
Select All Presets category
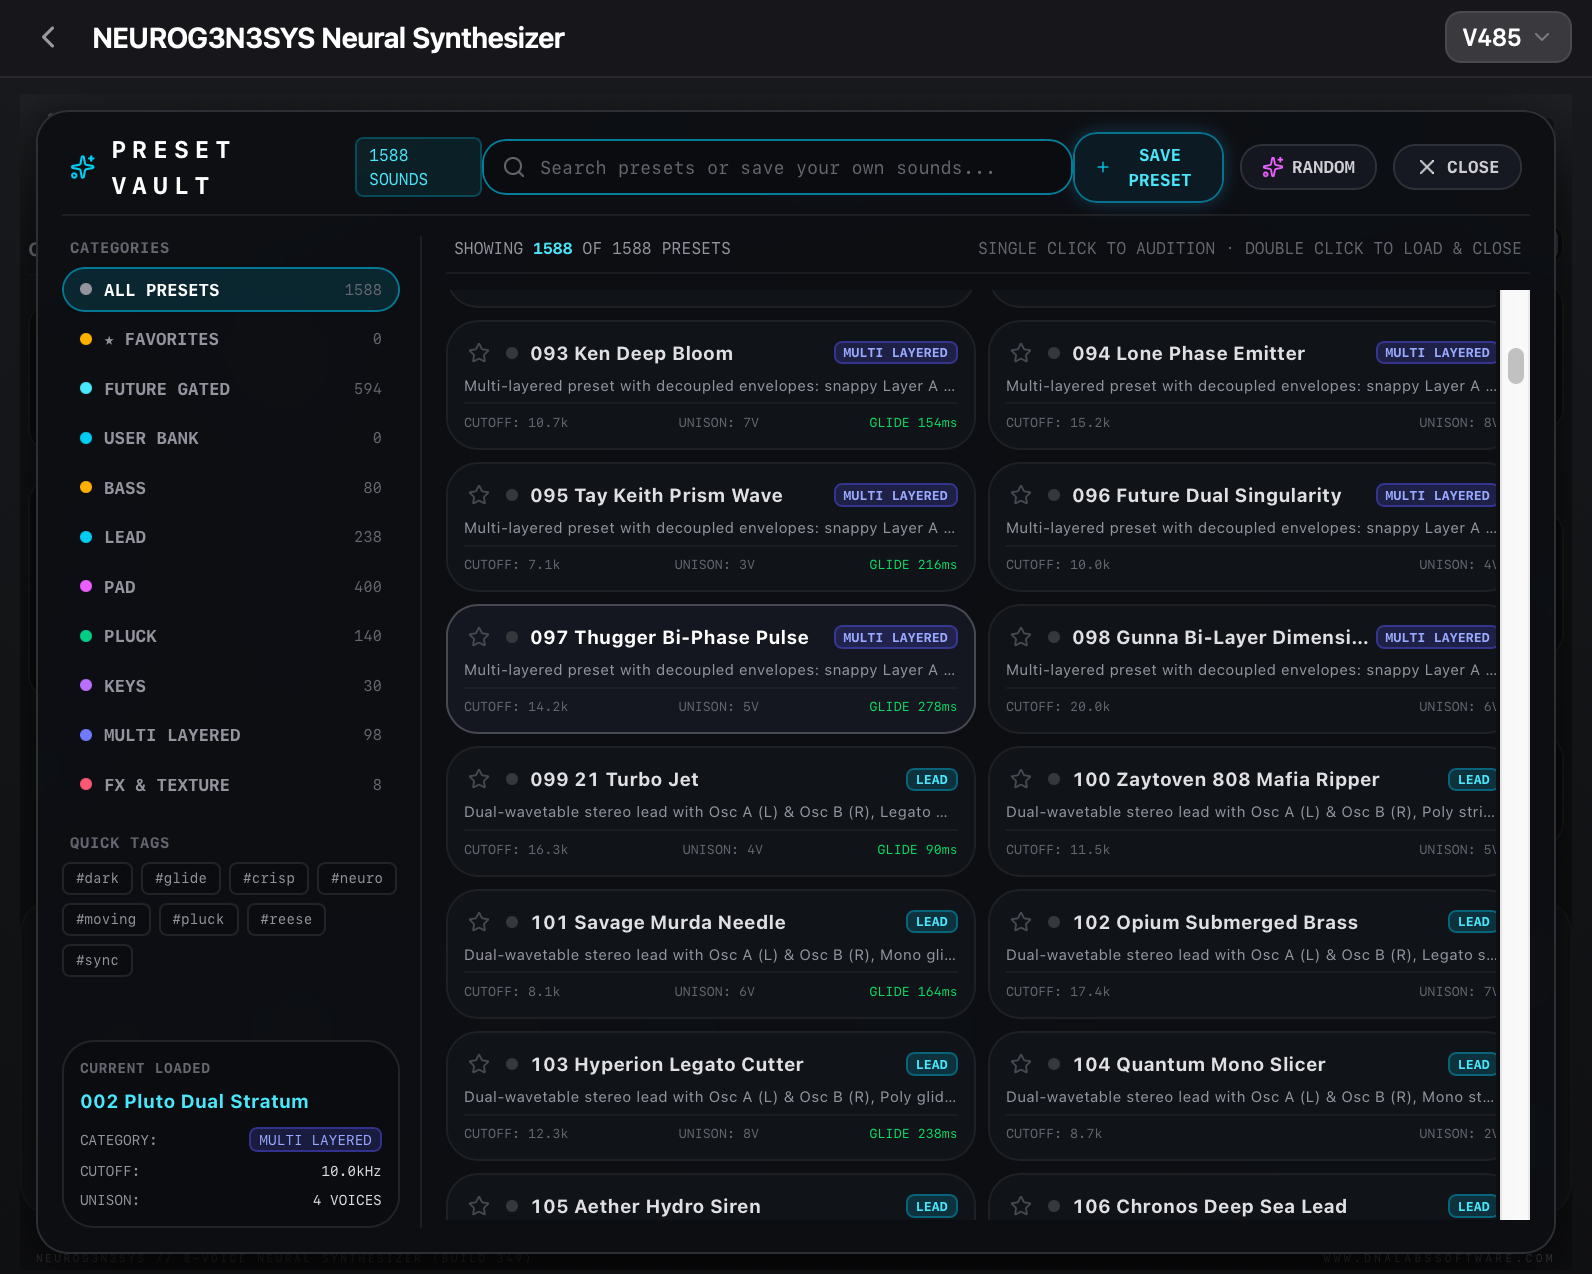click(x=231, y=290)
